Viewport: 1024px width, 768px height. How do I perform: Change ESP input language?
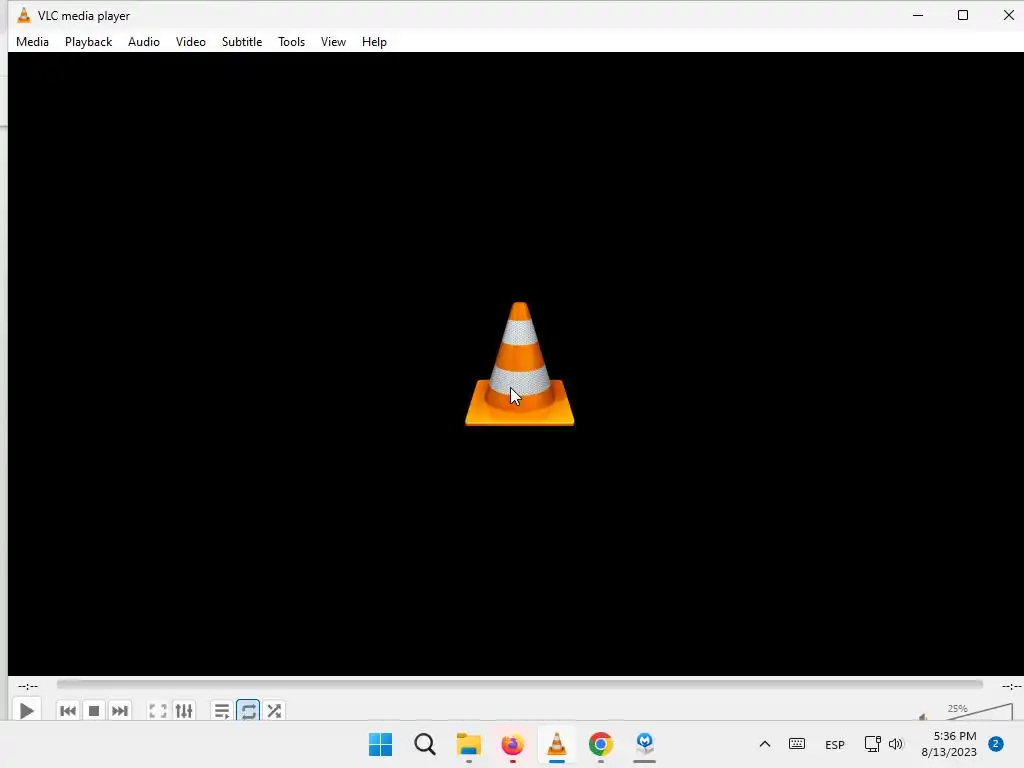835,744
